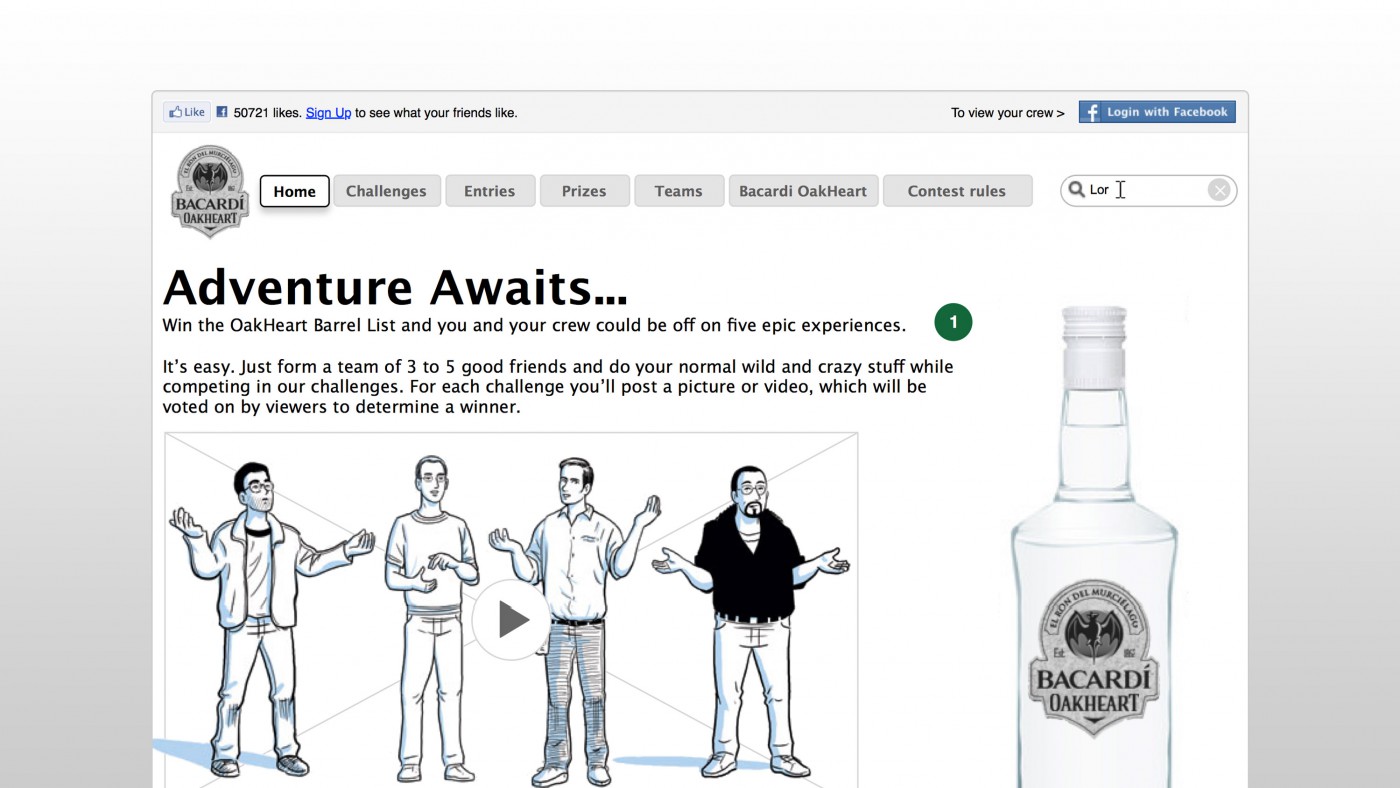Click the green number 1 marker
1400x788 pixels.
[953, 322]
